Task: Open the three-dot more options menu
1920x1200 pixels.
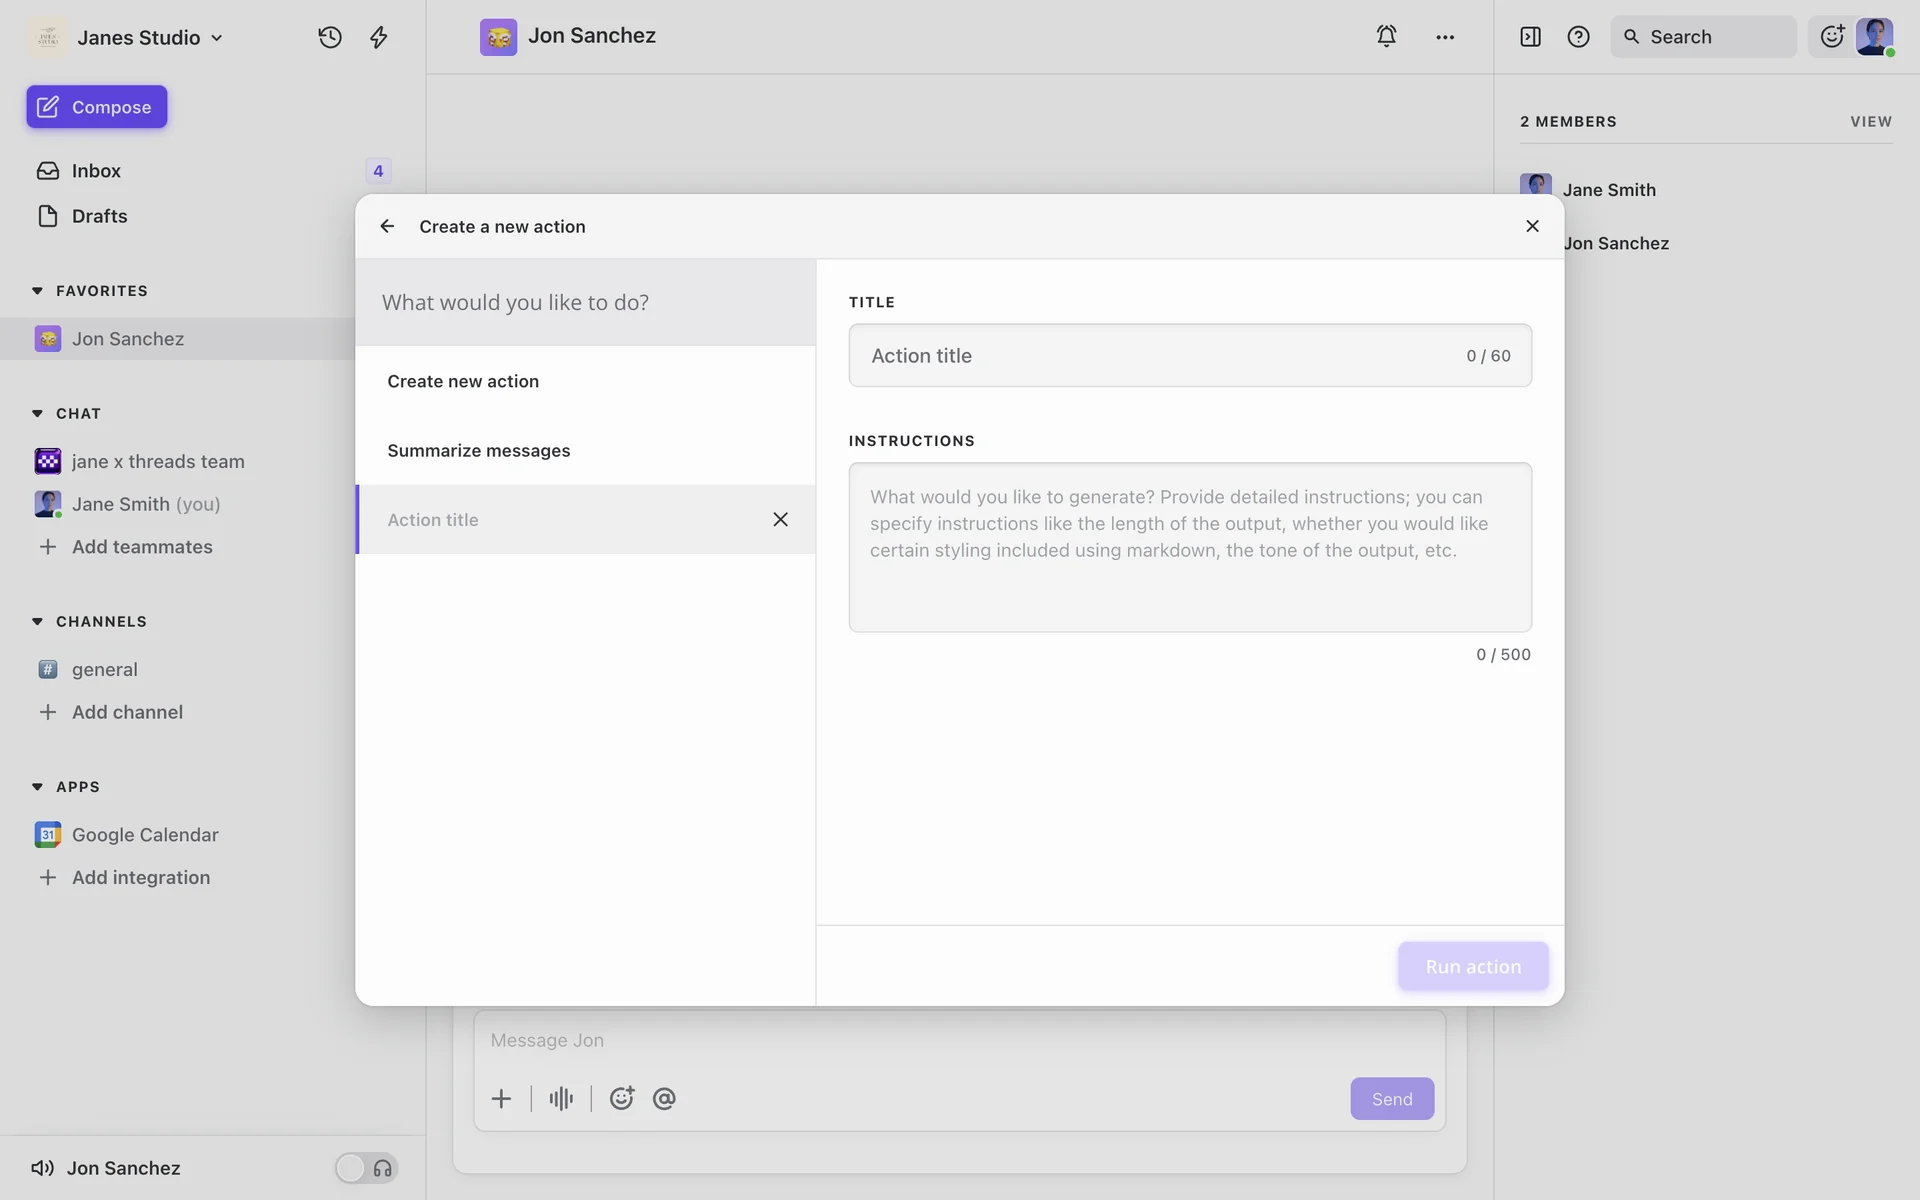Action: point(1445,37)
